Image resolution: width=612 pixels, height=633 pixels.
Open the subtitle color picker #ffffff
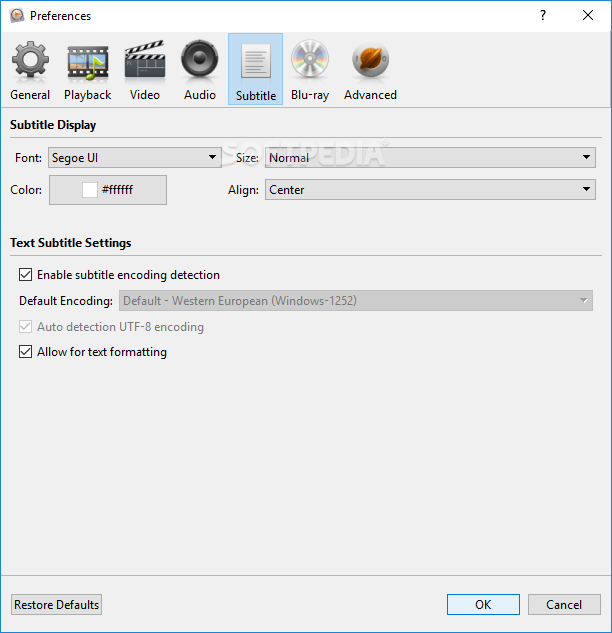[x=108, y=190]
